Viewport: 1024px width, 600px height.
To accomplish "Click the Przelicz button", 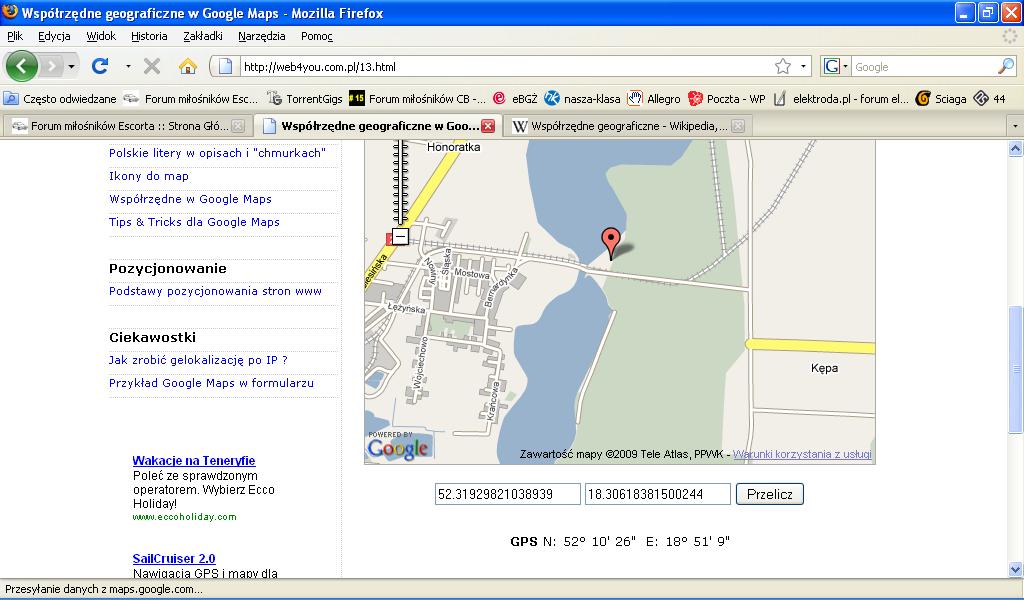I will point(769,494).
